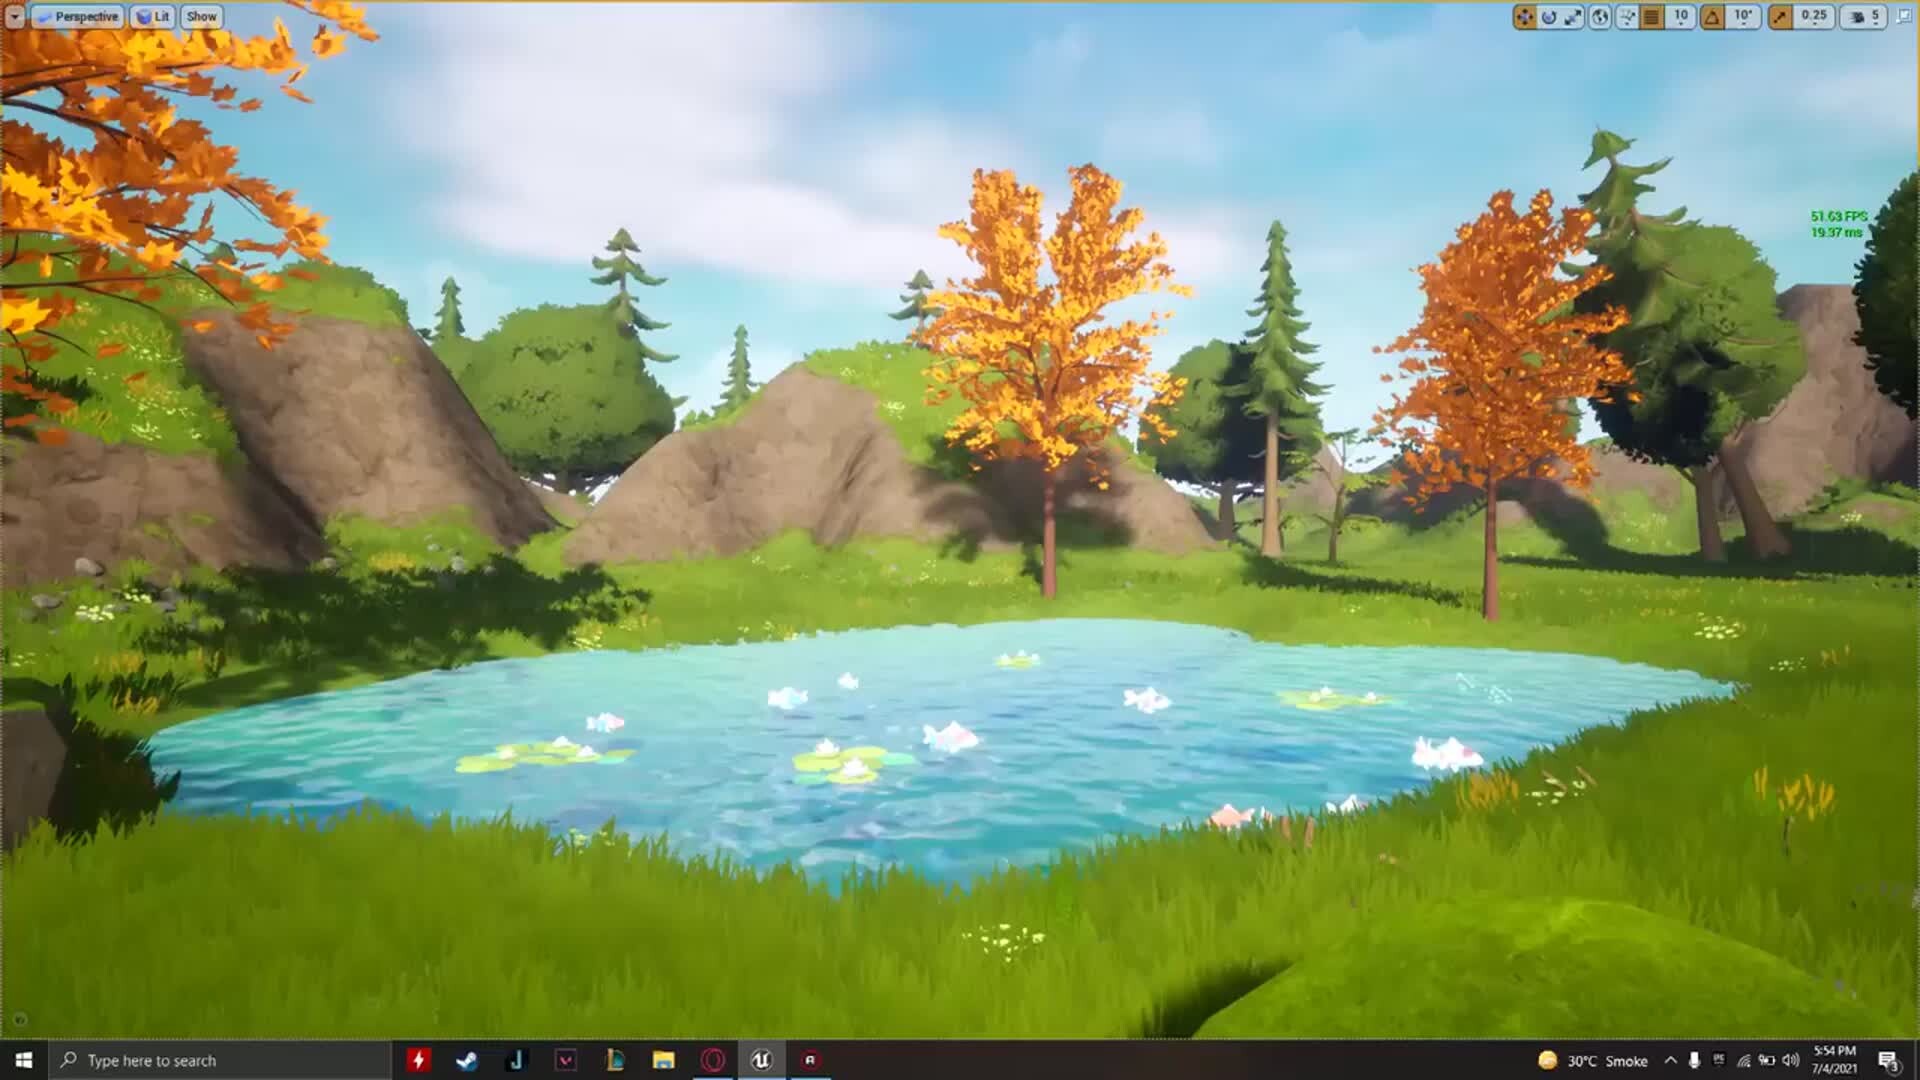Switch between world and local coordinate space
1920x1080 pixels.
point(1601,16)
